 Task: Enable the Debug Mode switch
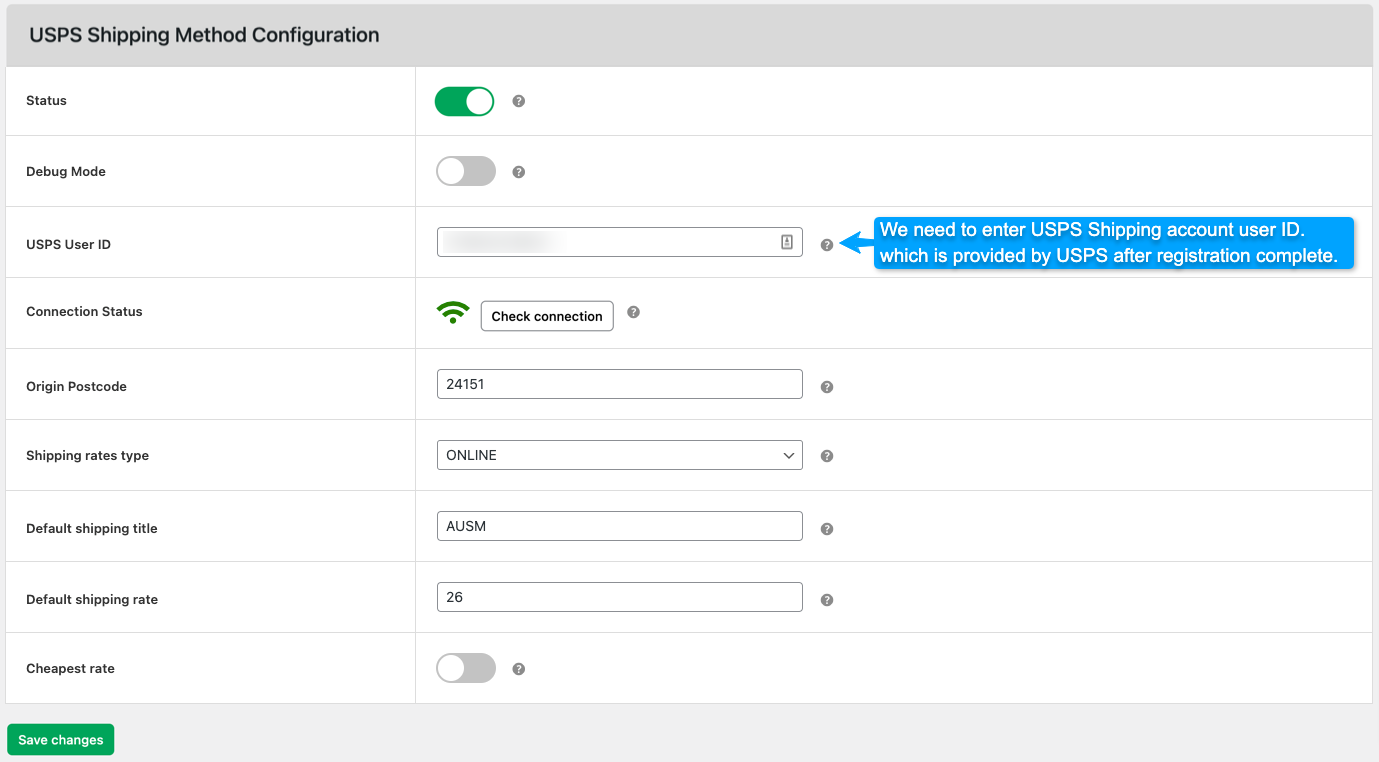(x=466, y=171)
